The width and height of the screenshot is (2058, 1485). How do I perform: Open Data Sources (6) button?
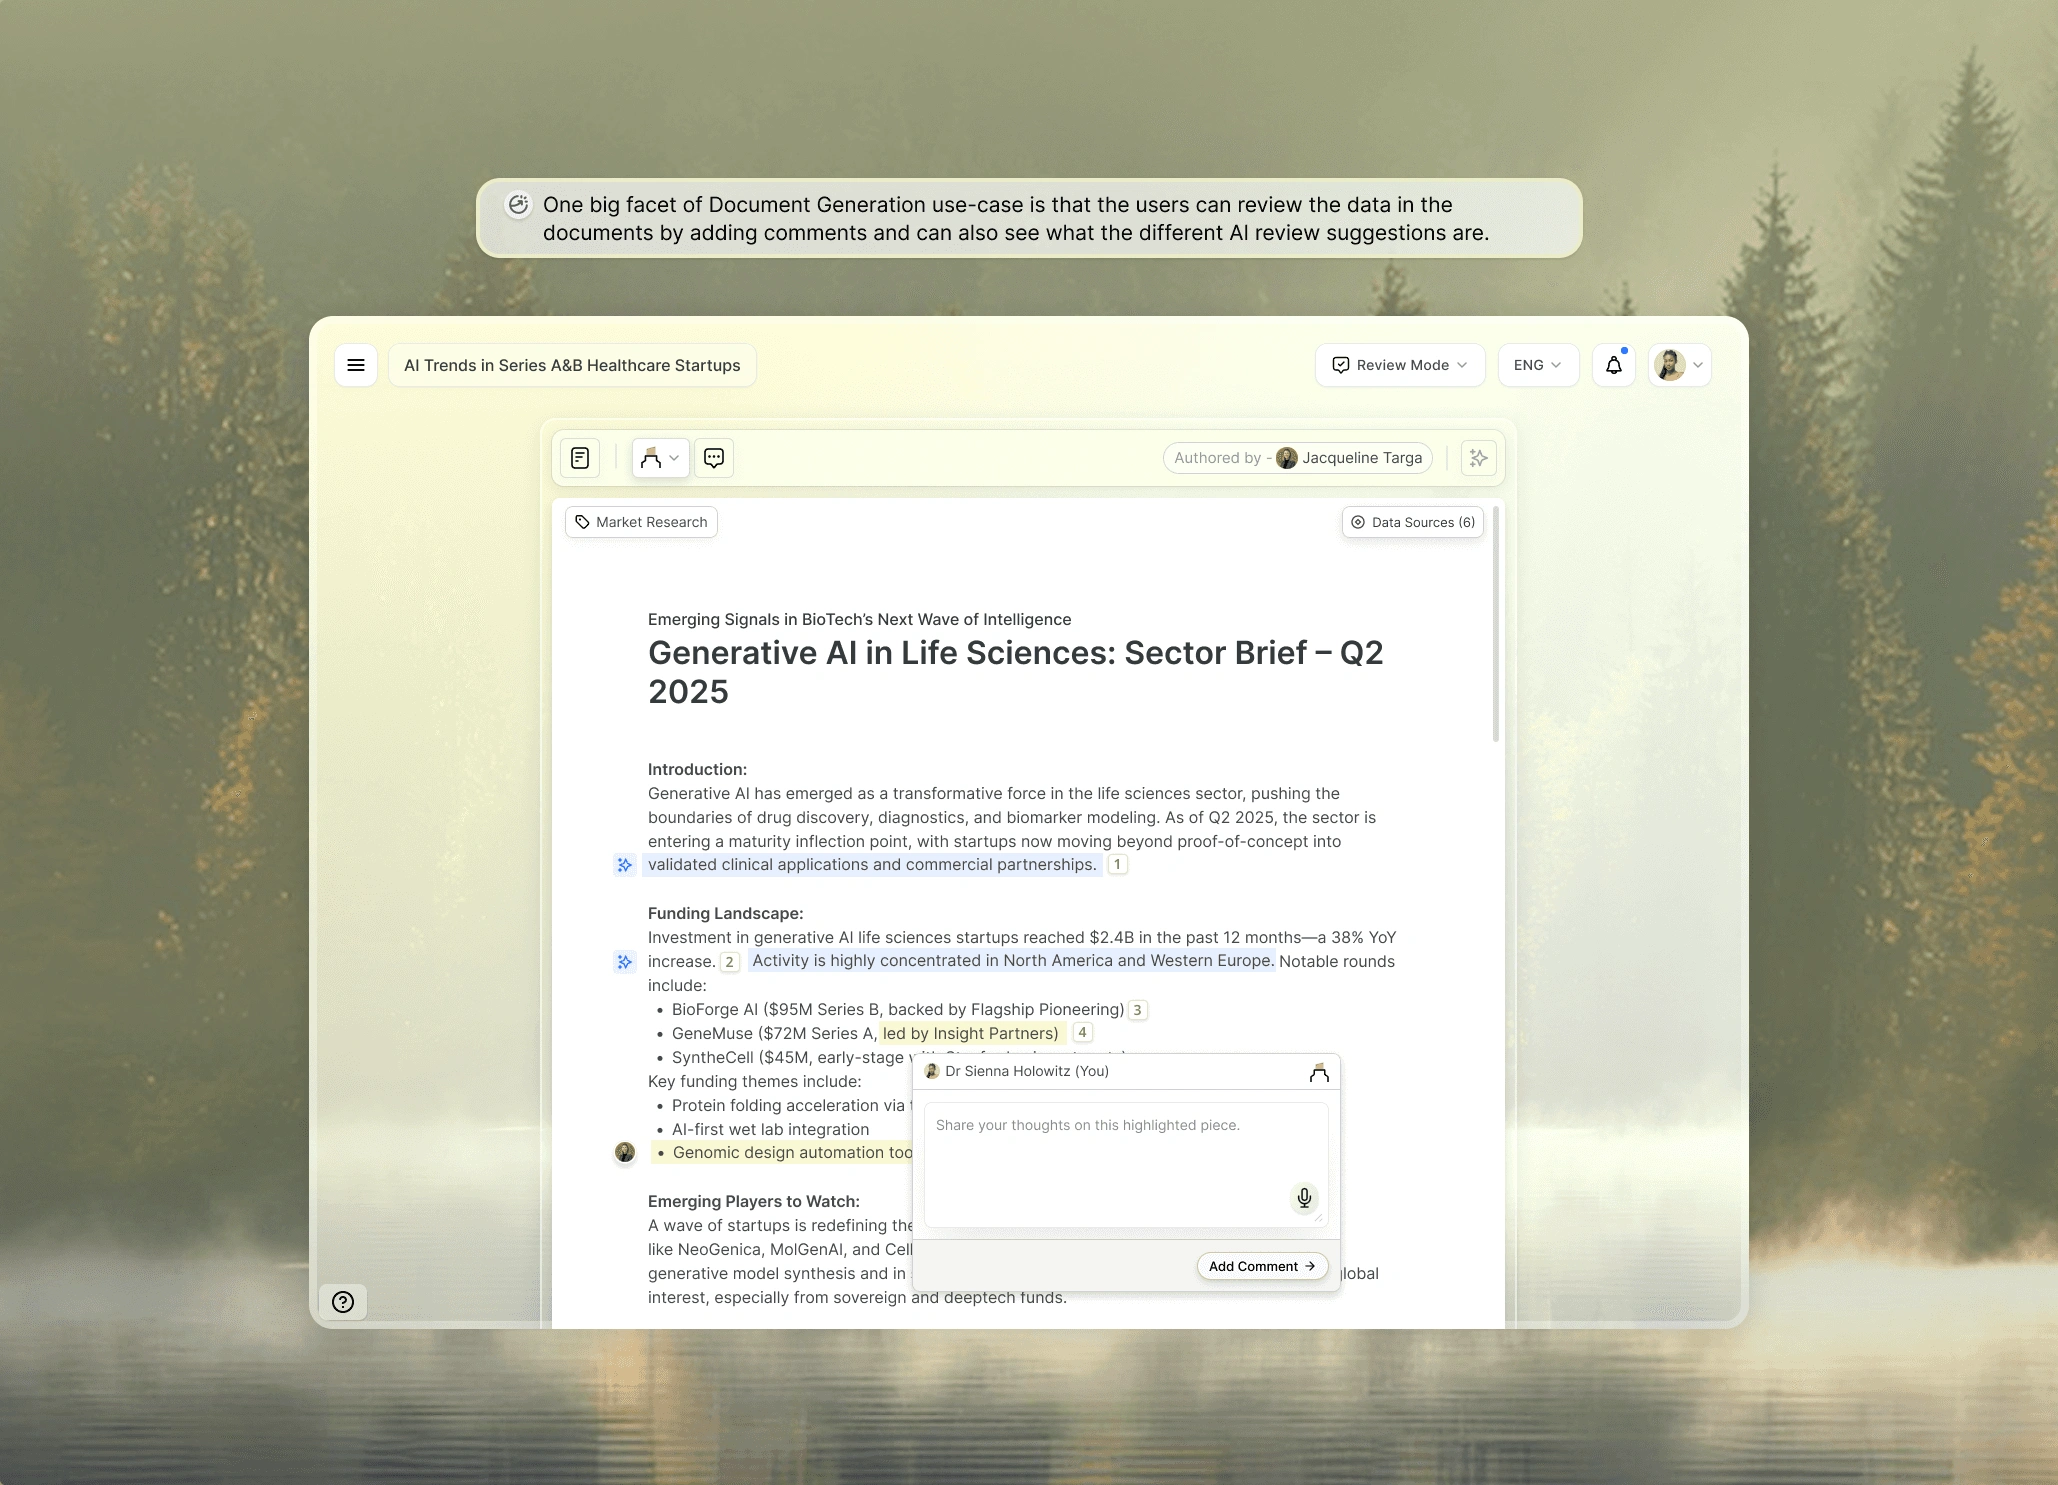click(1412, 522)
